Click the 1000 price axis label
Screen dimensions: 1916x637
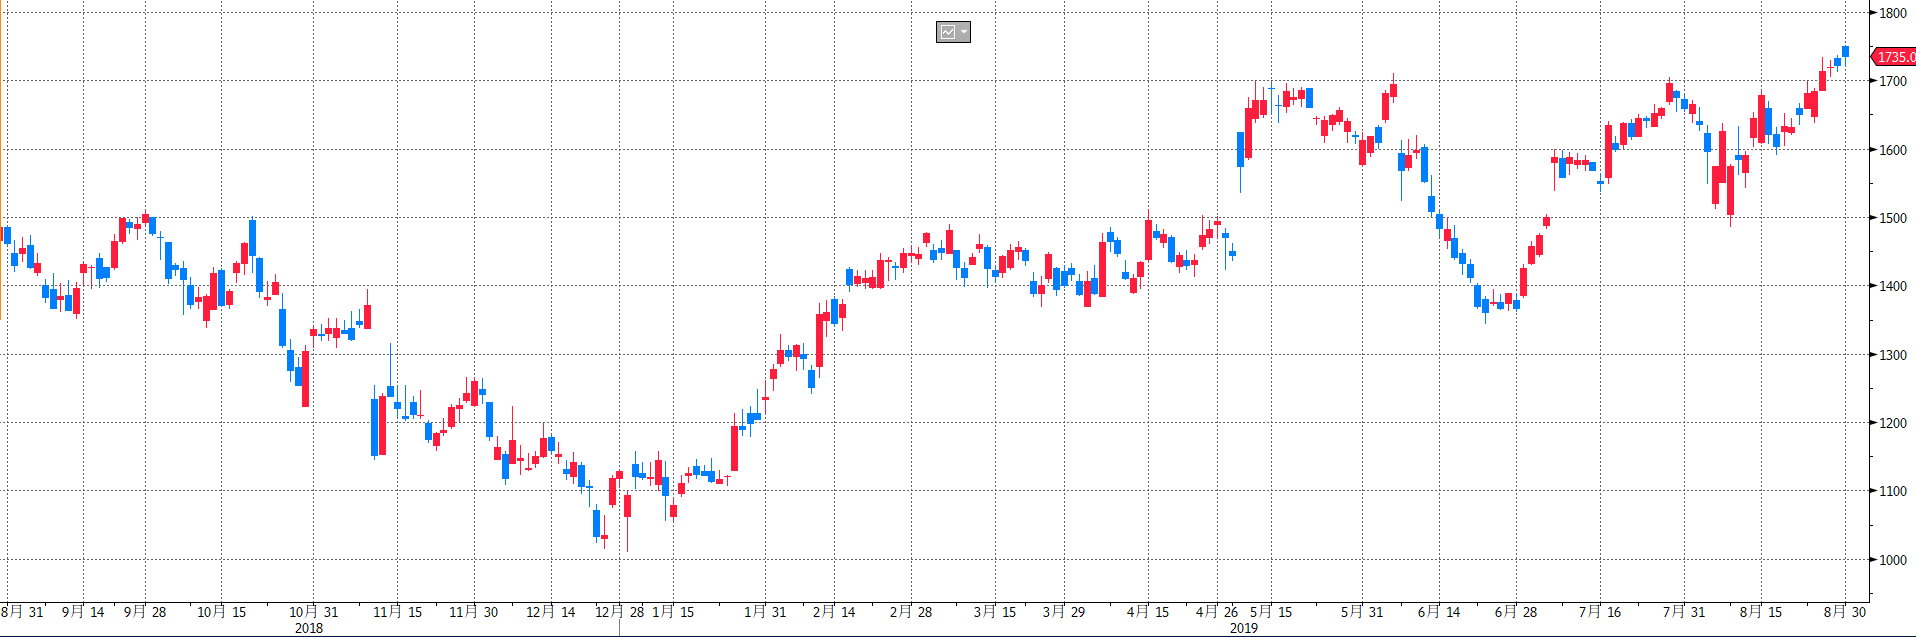(1892, 560)
